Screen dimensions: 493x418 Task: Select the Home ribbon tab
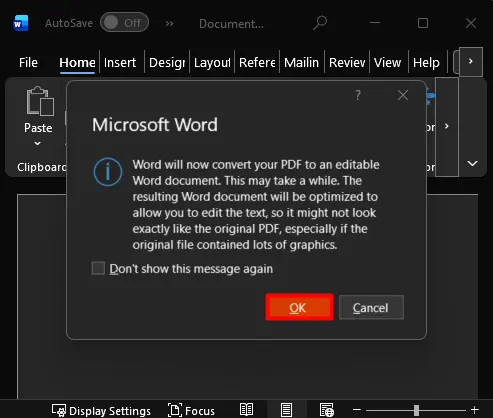pos(77,63)
